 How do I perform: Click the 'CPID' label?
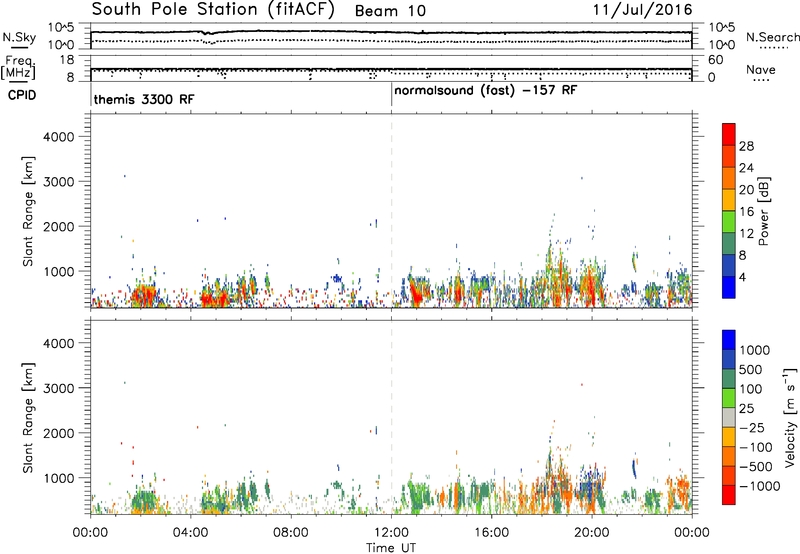coord(22,95)
